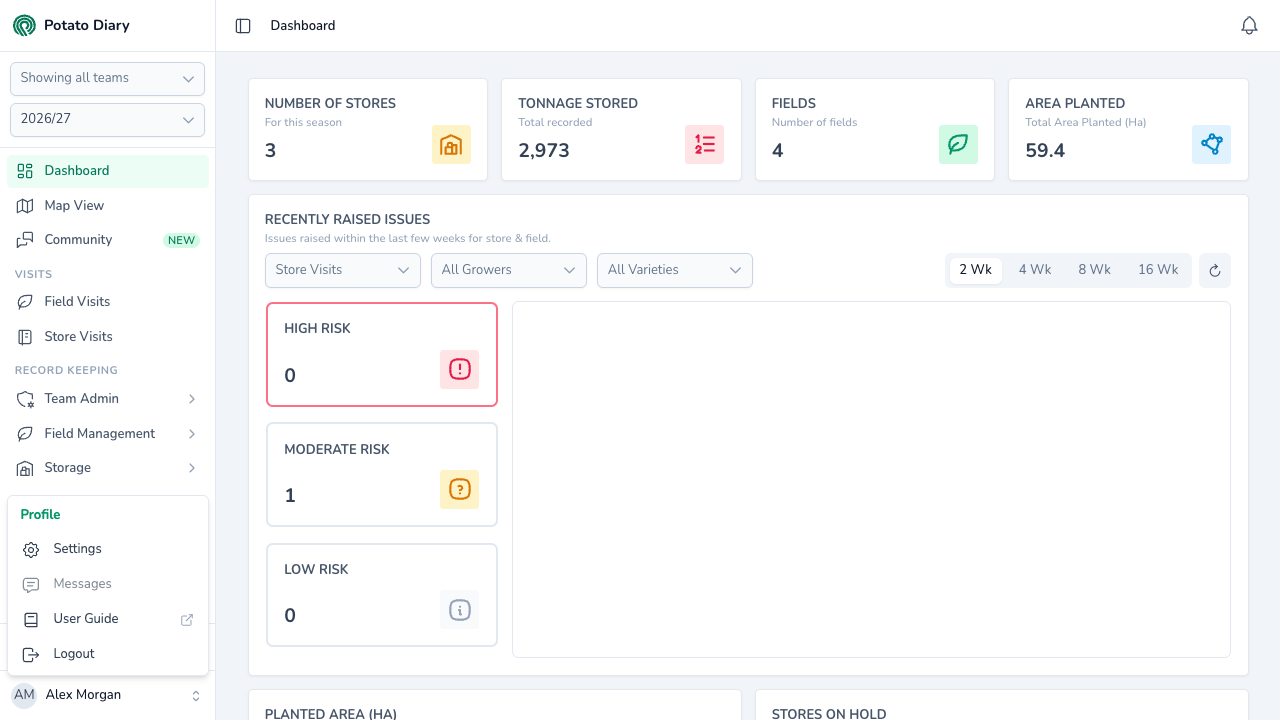Image resolution: width=1280 pixels, height=720 pixels.
Task: Open Field Visits in the sidebar
Action: click(x=107, y=302)
